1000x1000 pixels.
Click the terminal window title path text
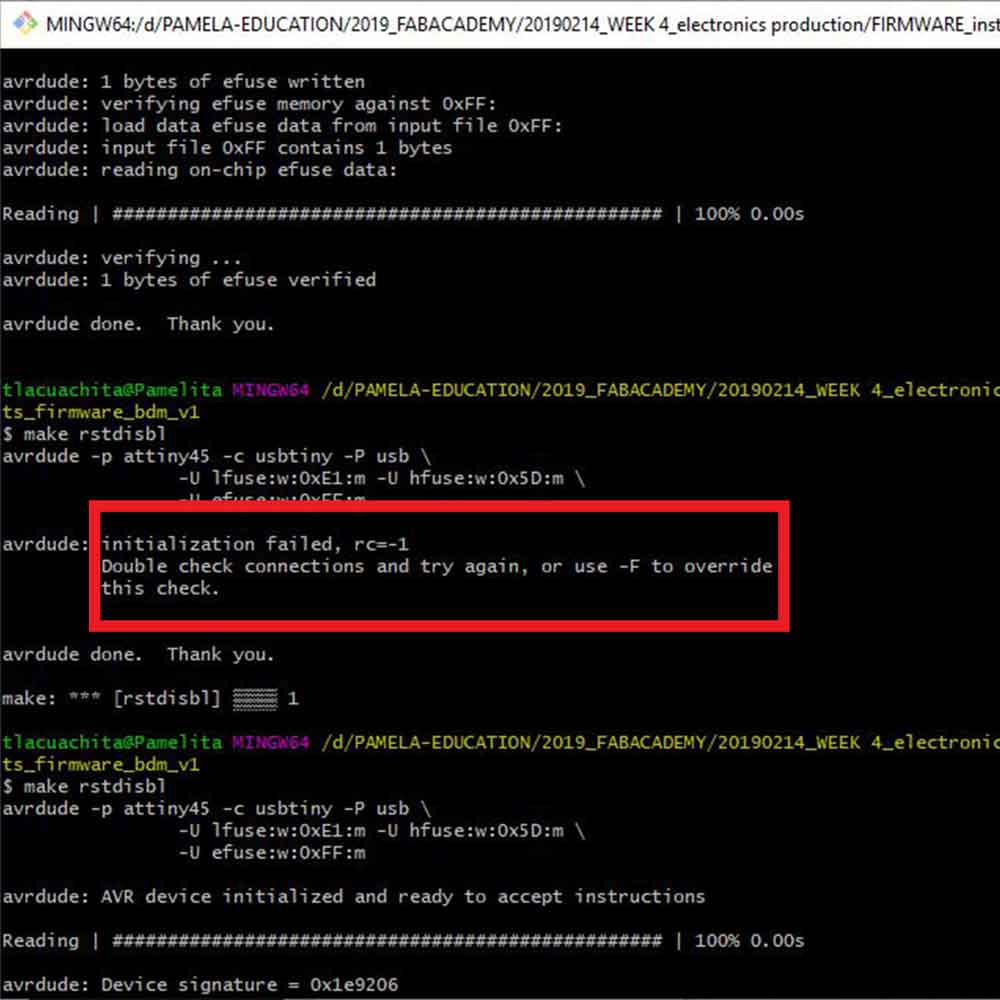(x=522, y=24)
